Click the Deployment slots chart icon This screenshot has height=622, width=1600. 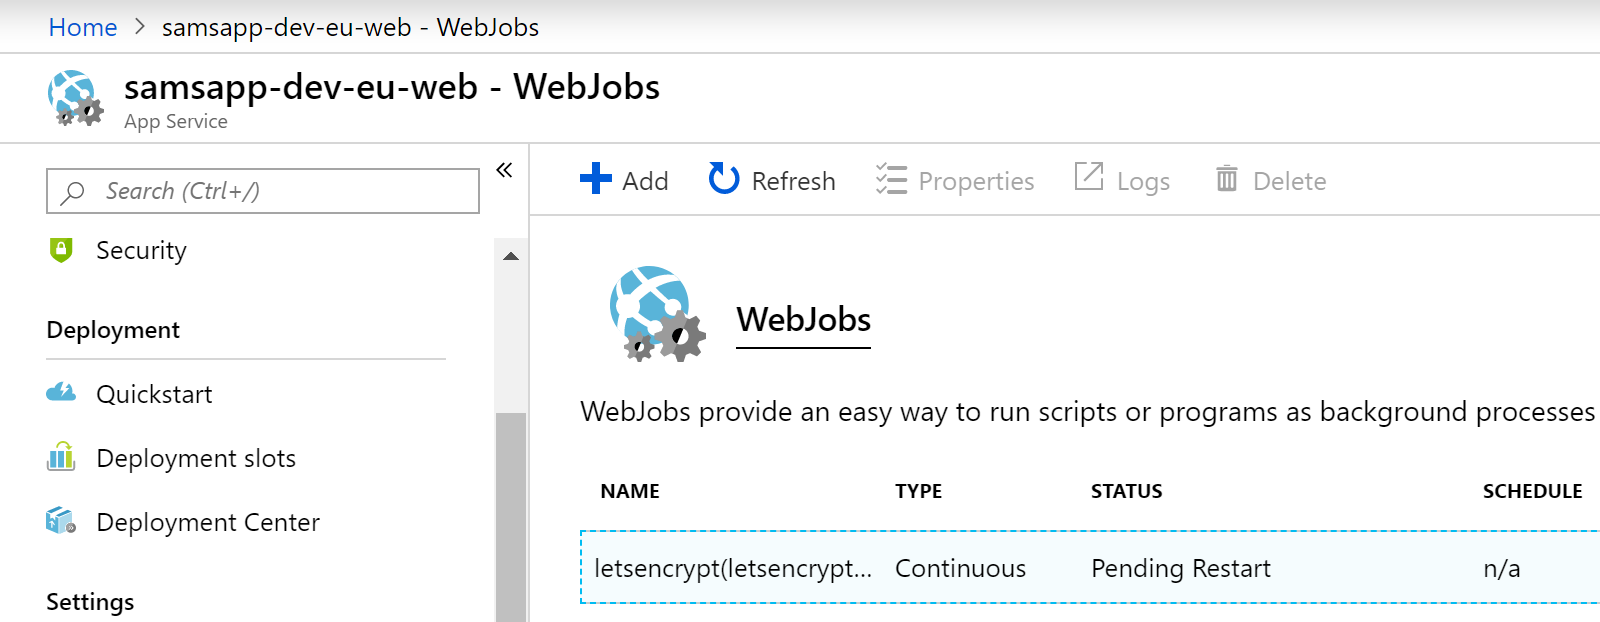(x=61, y=457)
